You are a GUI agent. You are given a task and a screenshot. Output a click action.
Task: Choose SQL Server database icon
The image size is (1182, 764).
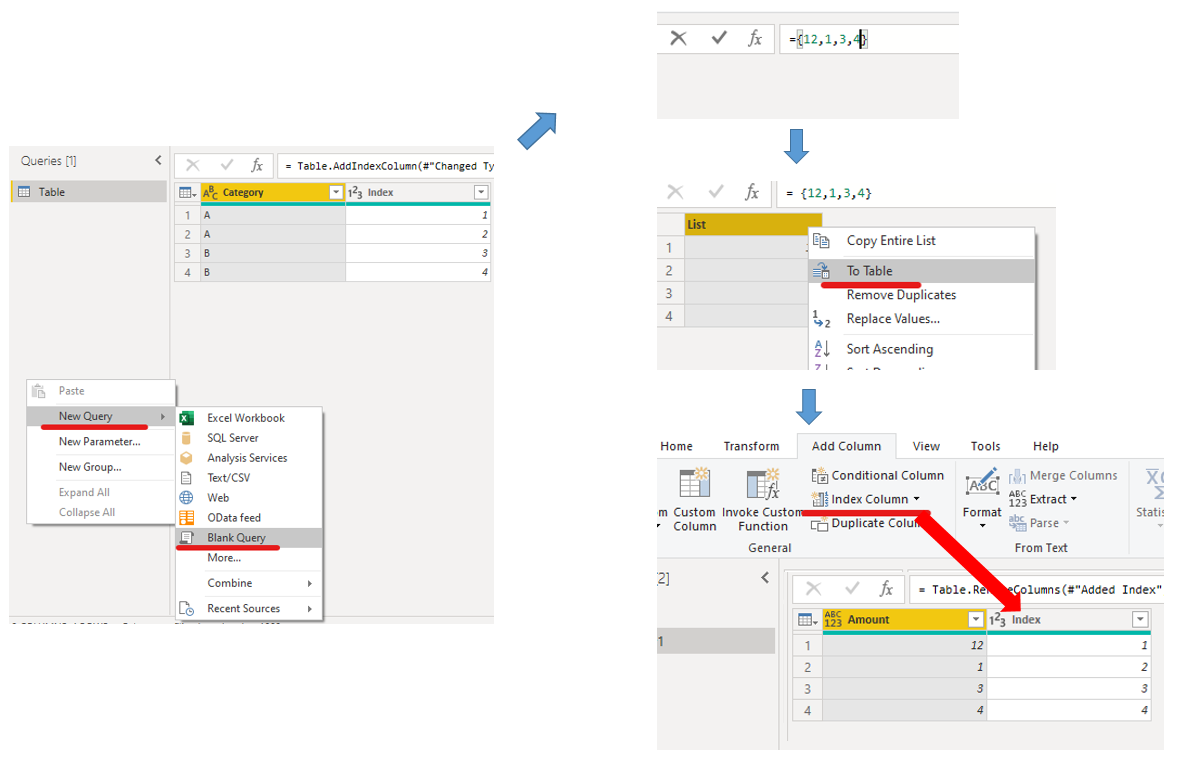coord(186,438)
